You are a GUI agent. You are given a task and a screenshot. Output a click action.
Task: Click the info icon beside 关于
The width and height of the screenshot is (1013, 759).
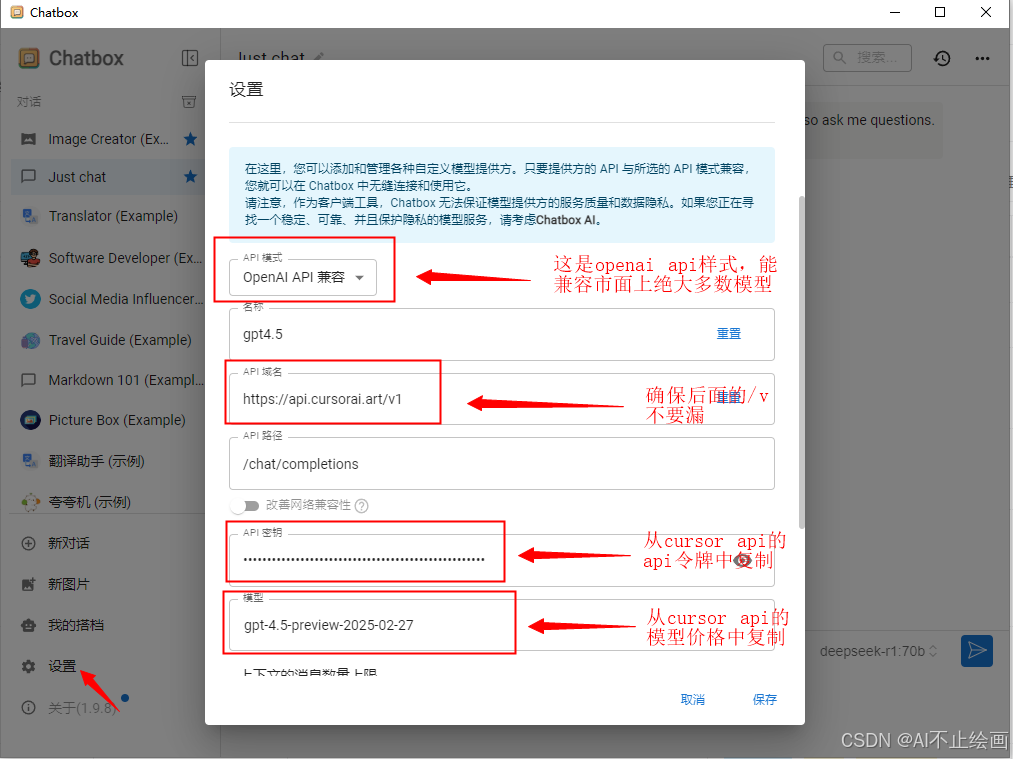tap(28, 708)
